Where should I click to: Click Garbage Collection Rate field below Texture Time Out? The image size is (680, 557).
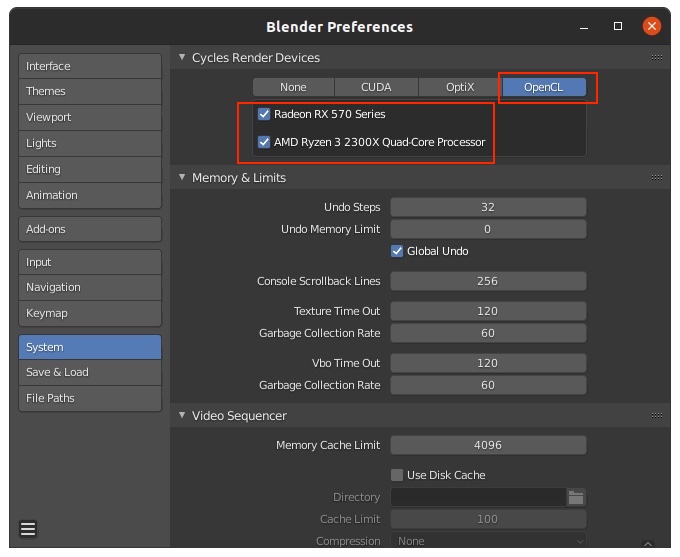(x=488, y=333)
